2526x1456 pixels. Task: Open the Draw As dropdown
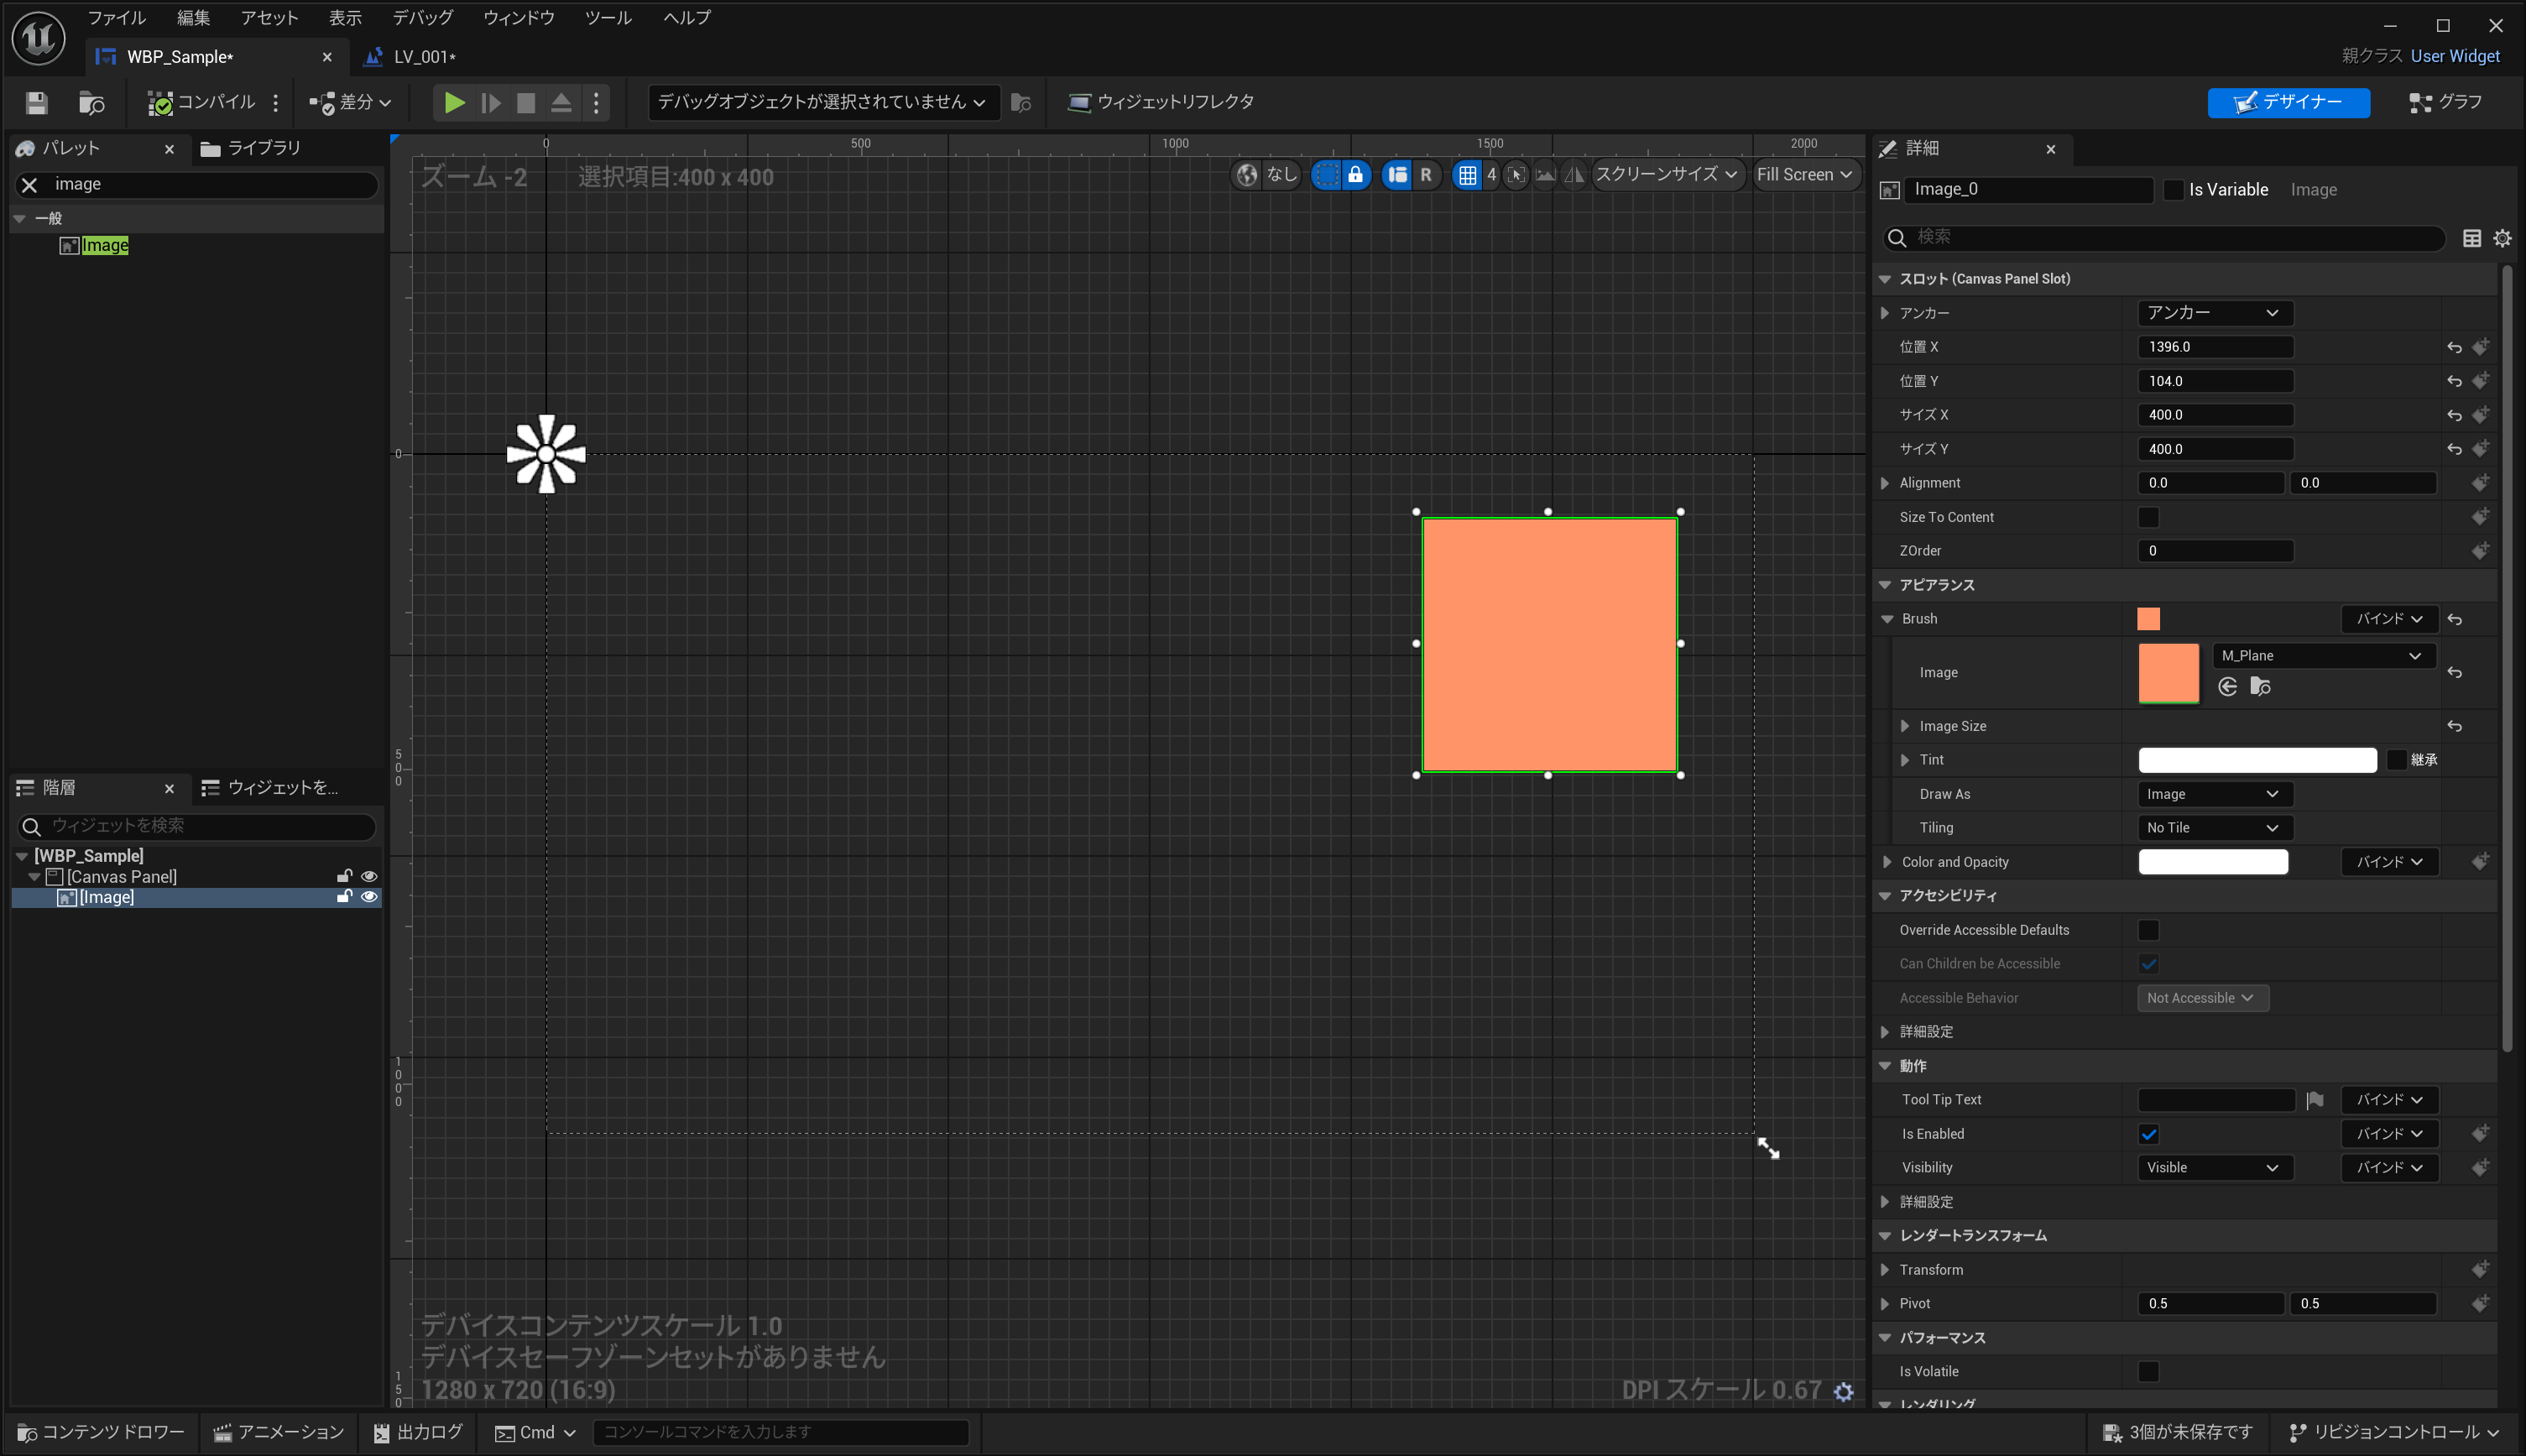click(2213, 794)
